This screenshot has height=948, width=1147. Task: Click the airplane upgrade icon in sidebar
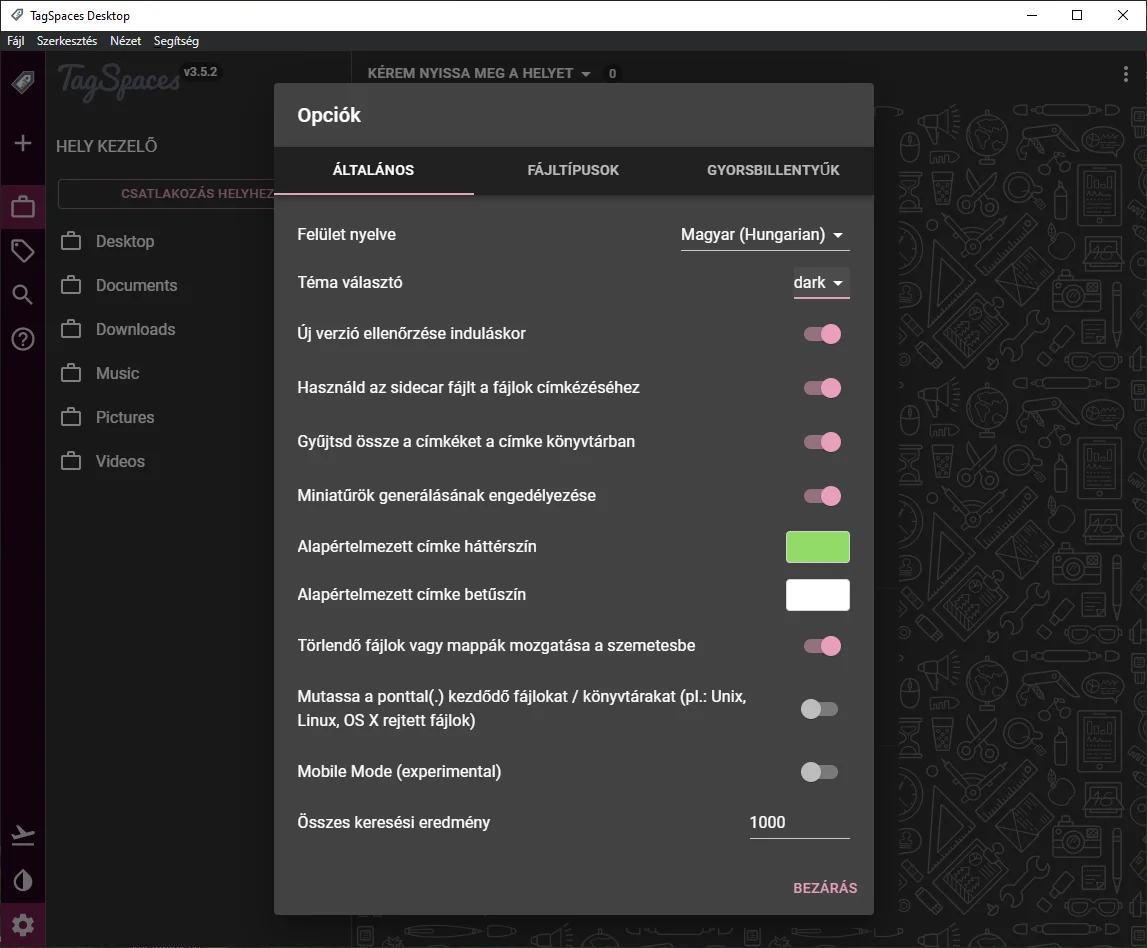pos(23,835)
